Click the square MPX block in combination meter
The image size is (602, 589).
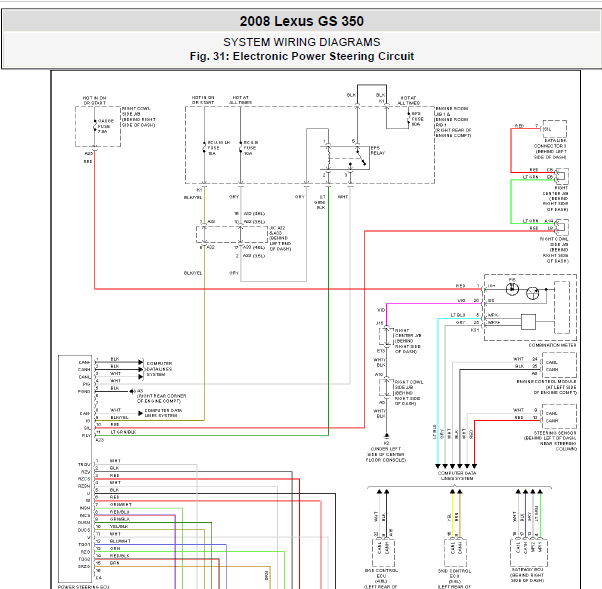point(528,322)
